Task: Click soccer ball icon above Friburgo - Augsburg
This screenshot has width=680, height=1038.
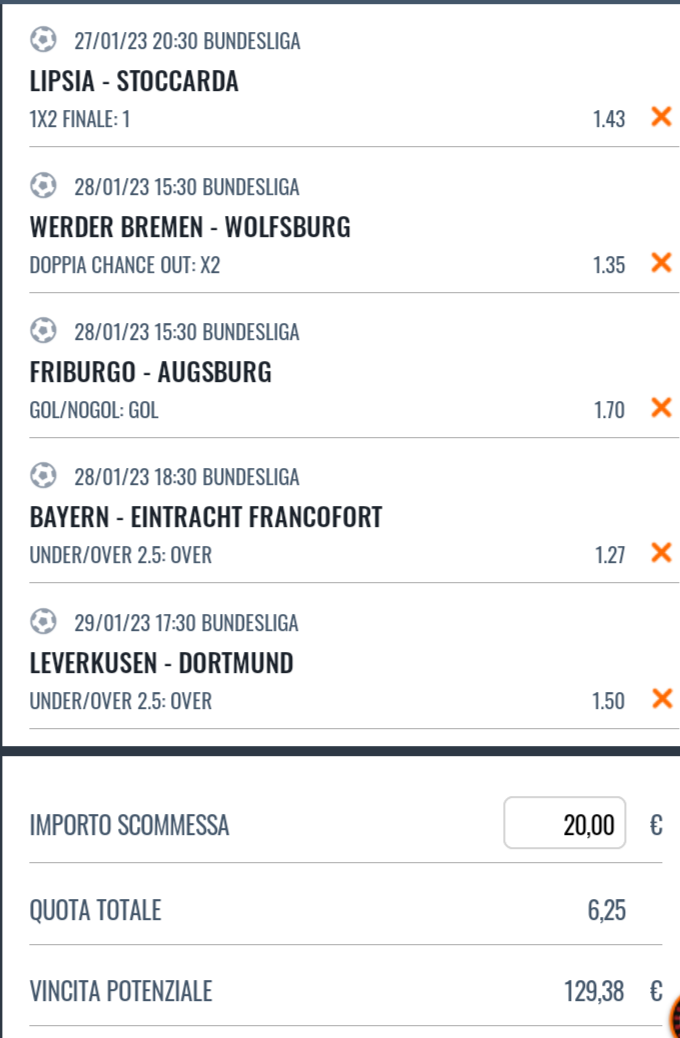Action: (43, 331)
